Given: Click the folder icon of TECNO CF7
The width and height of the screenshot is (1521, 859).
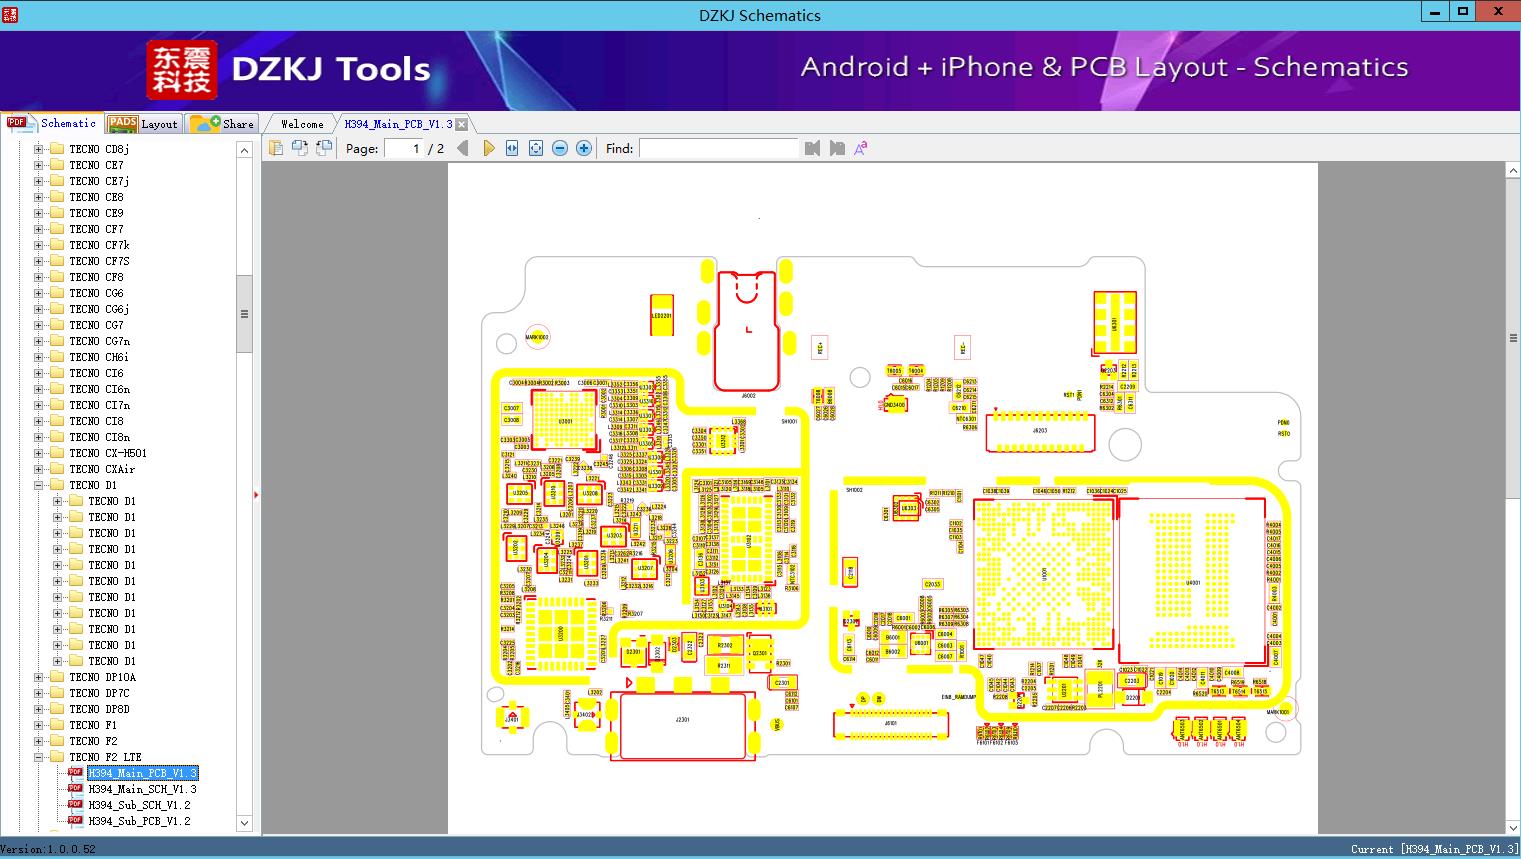Looking at the screenshot, I should (57, 229).
